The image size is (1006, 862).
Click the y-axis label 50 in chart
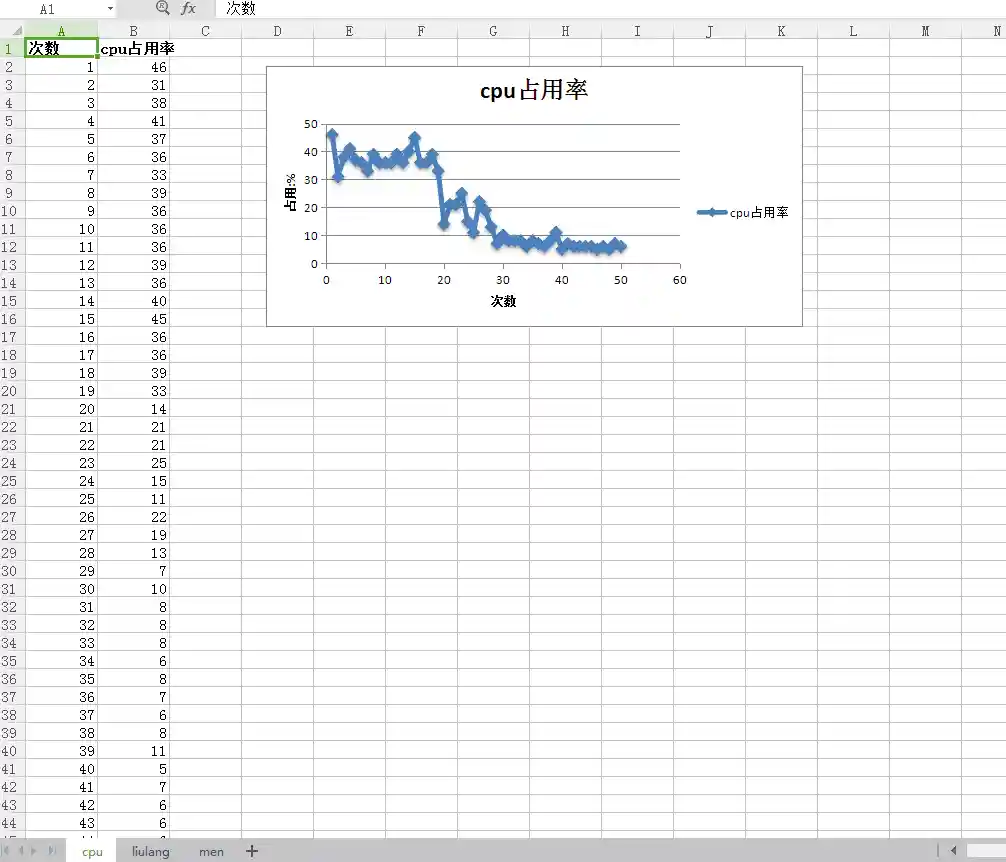[311, 124]
